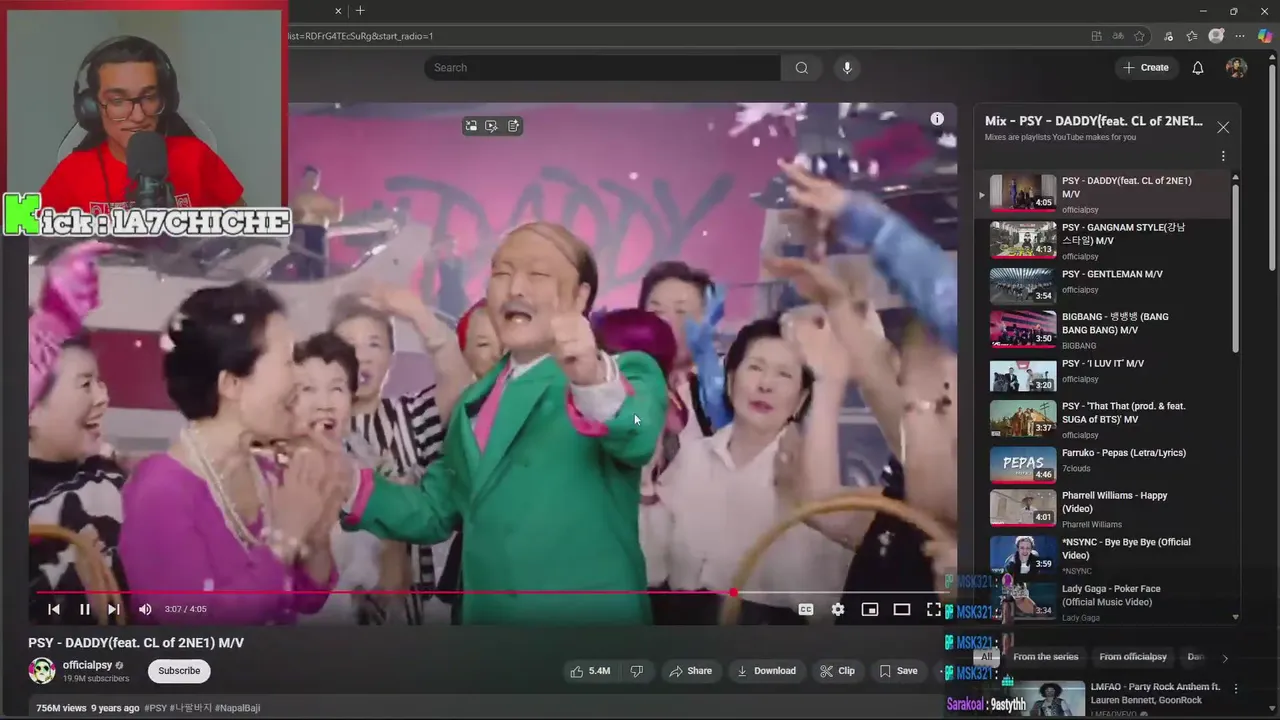Expand more filter chips with arrow
This screenshot has width=1280, height=720.
[x=1225, y=658]
